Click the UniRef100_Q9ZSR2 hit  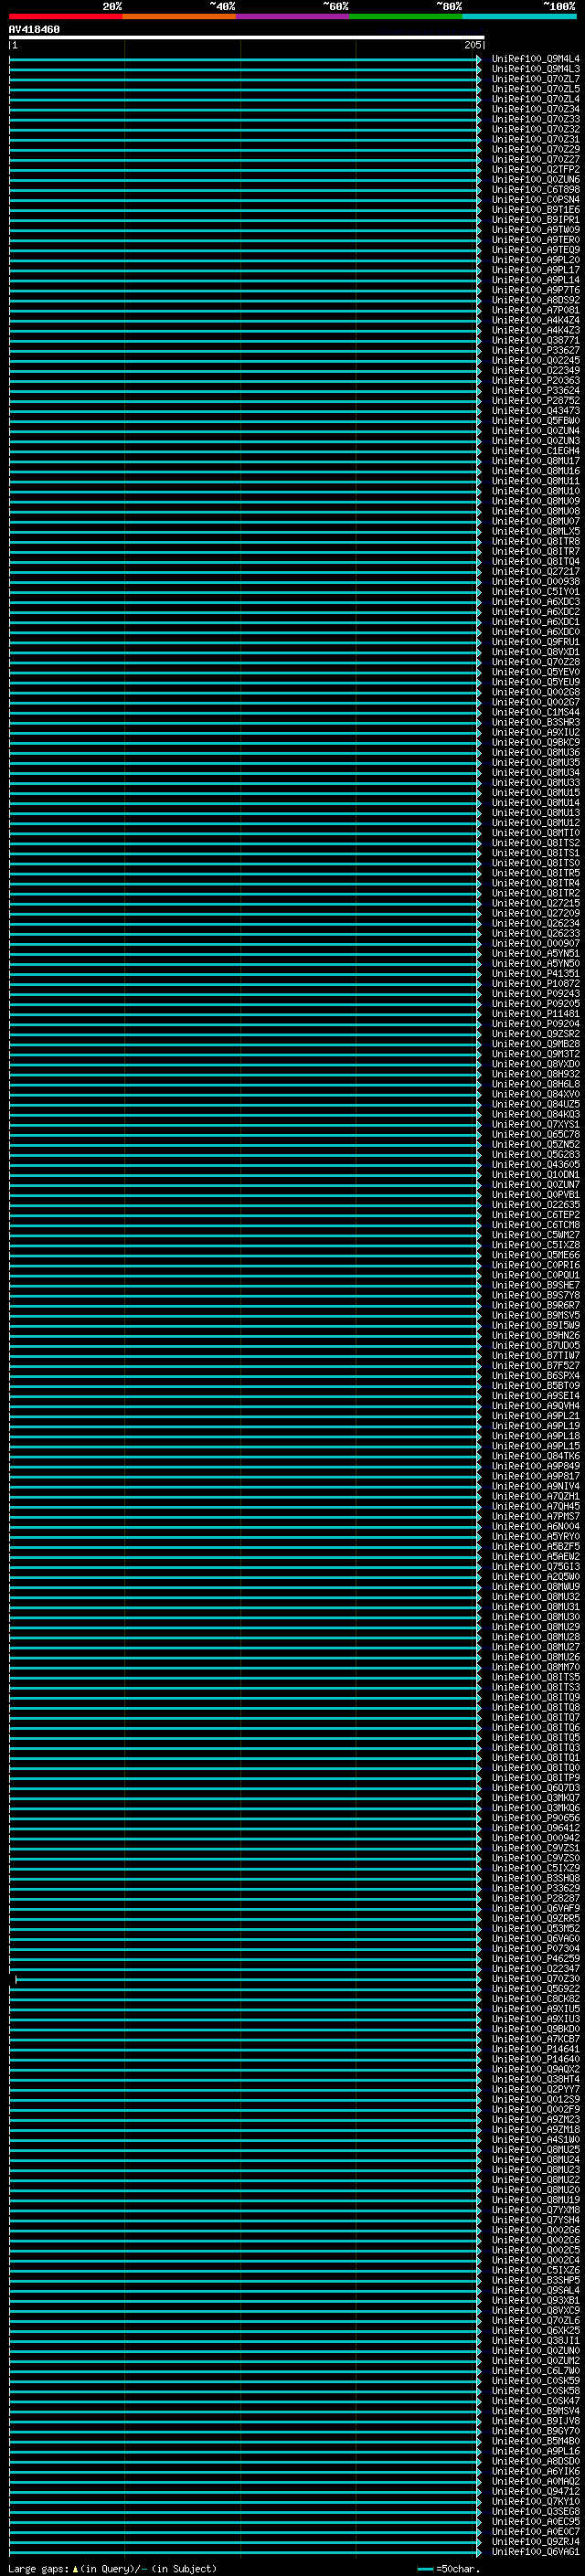pyautogui.click(x=536, y=1034)
